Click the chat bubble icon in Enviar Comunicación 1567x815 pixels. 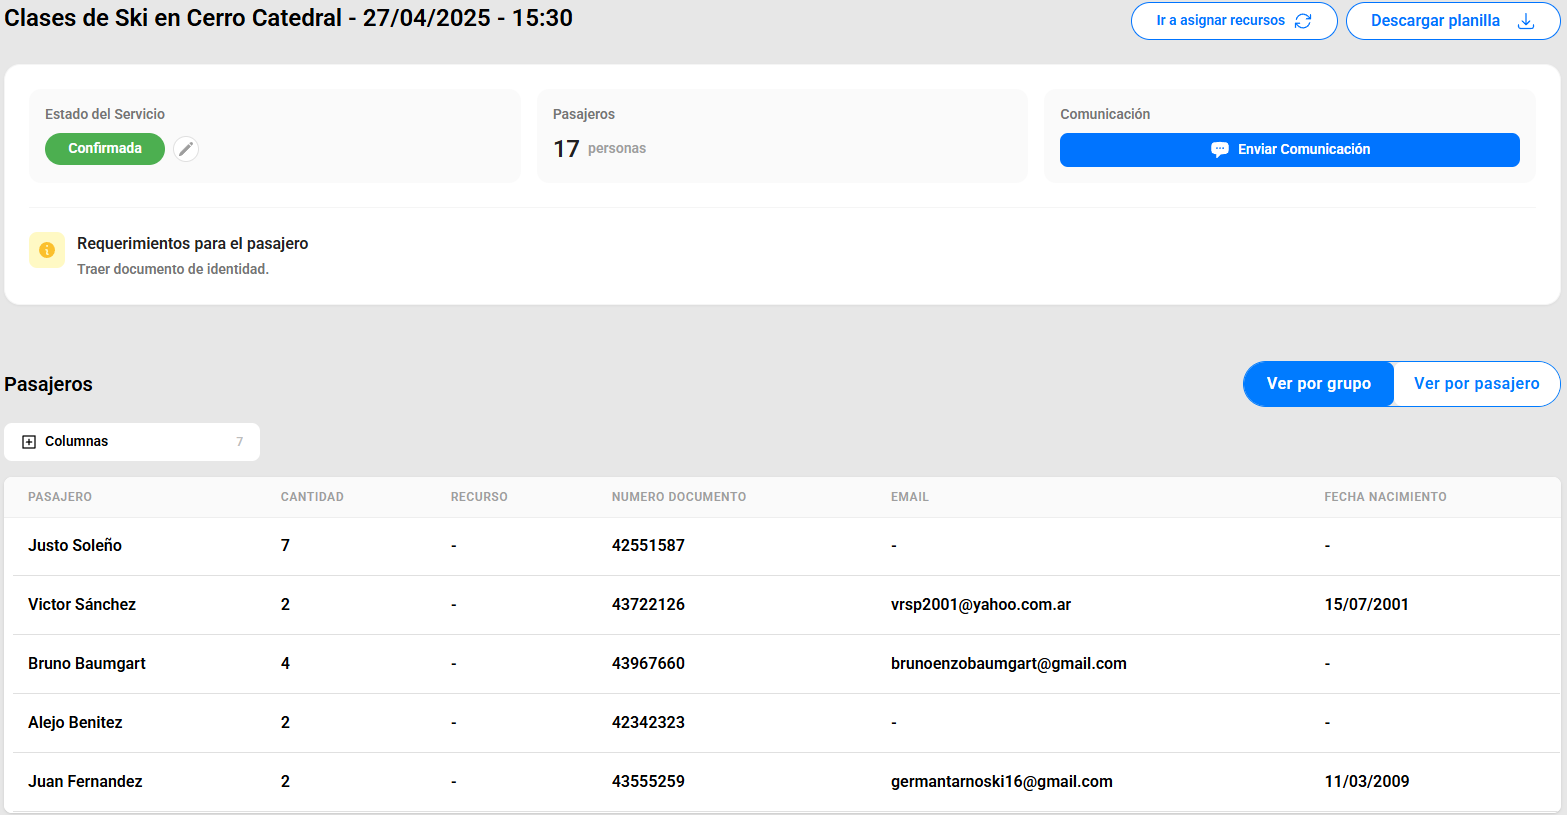pyautogui.click(x=1219, y=149)
